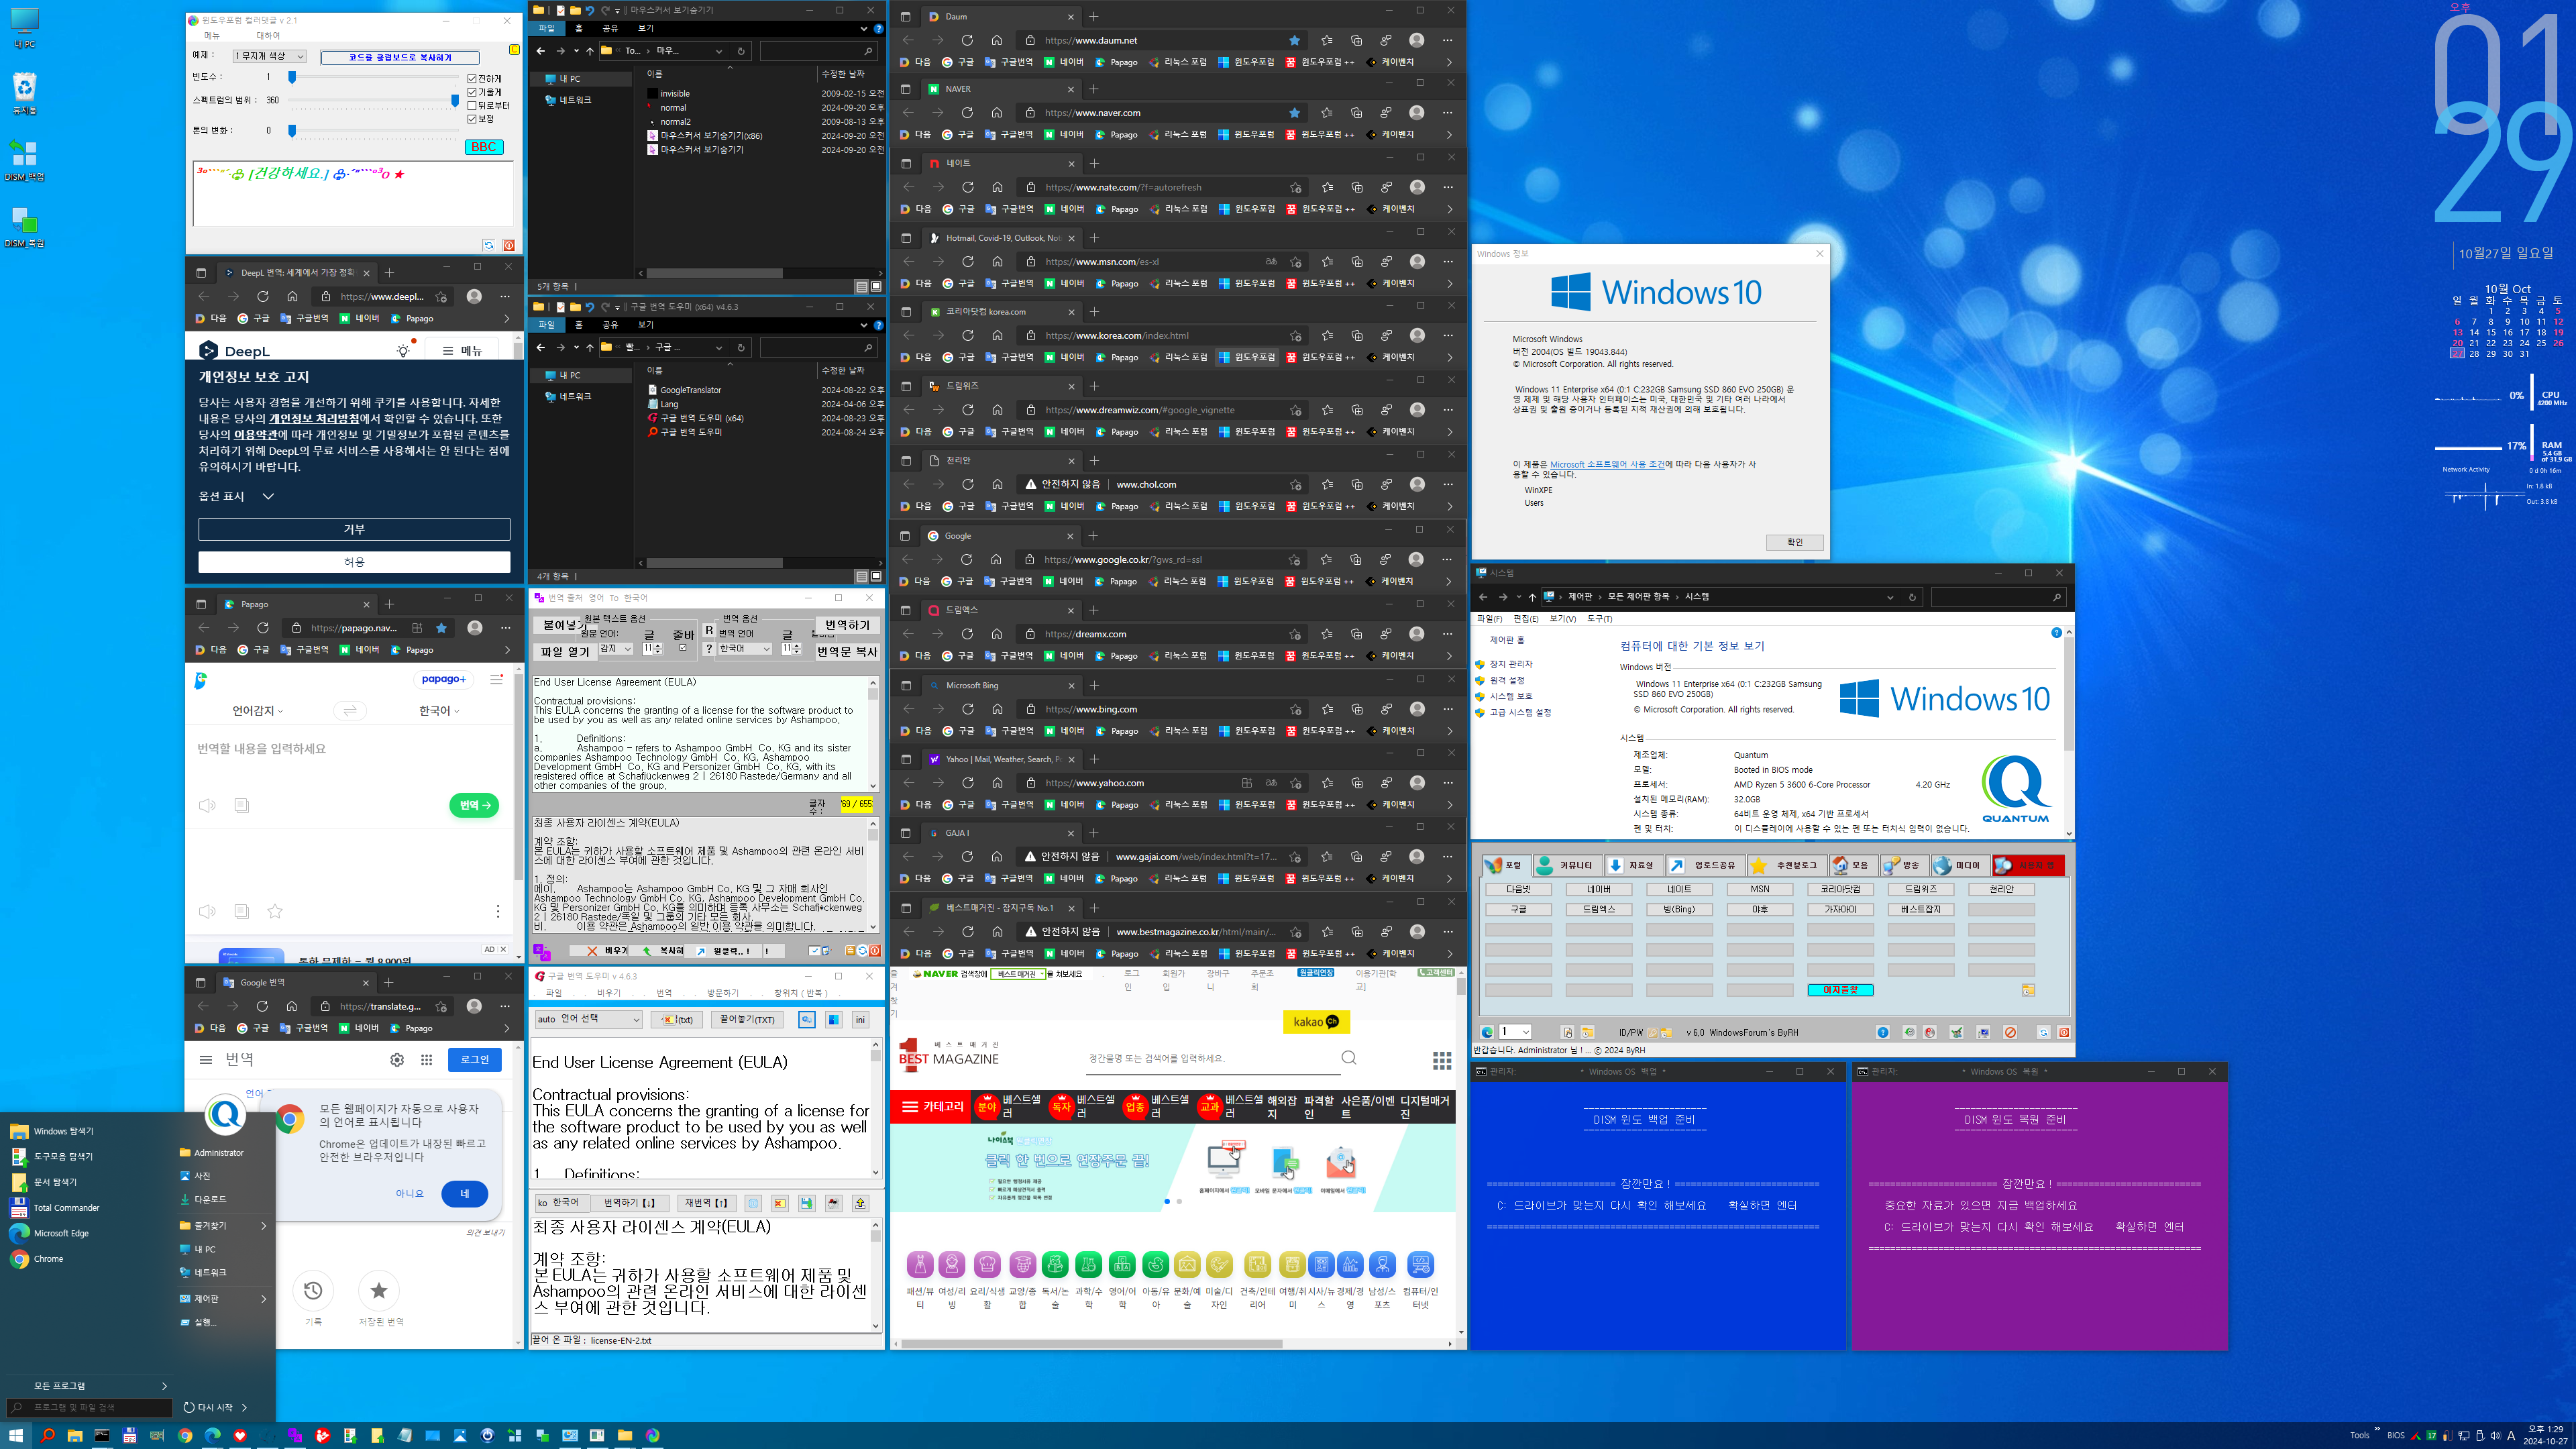Click the 스펙트럼의 범위 slider handle

(455, 100)
